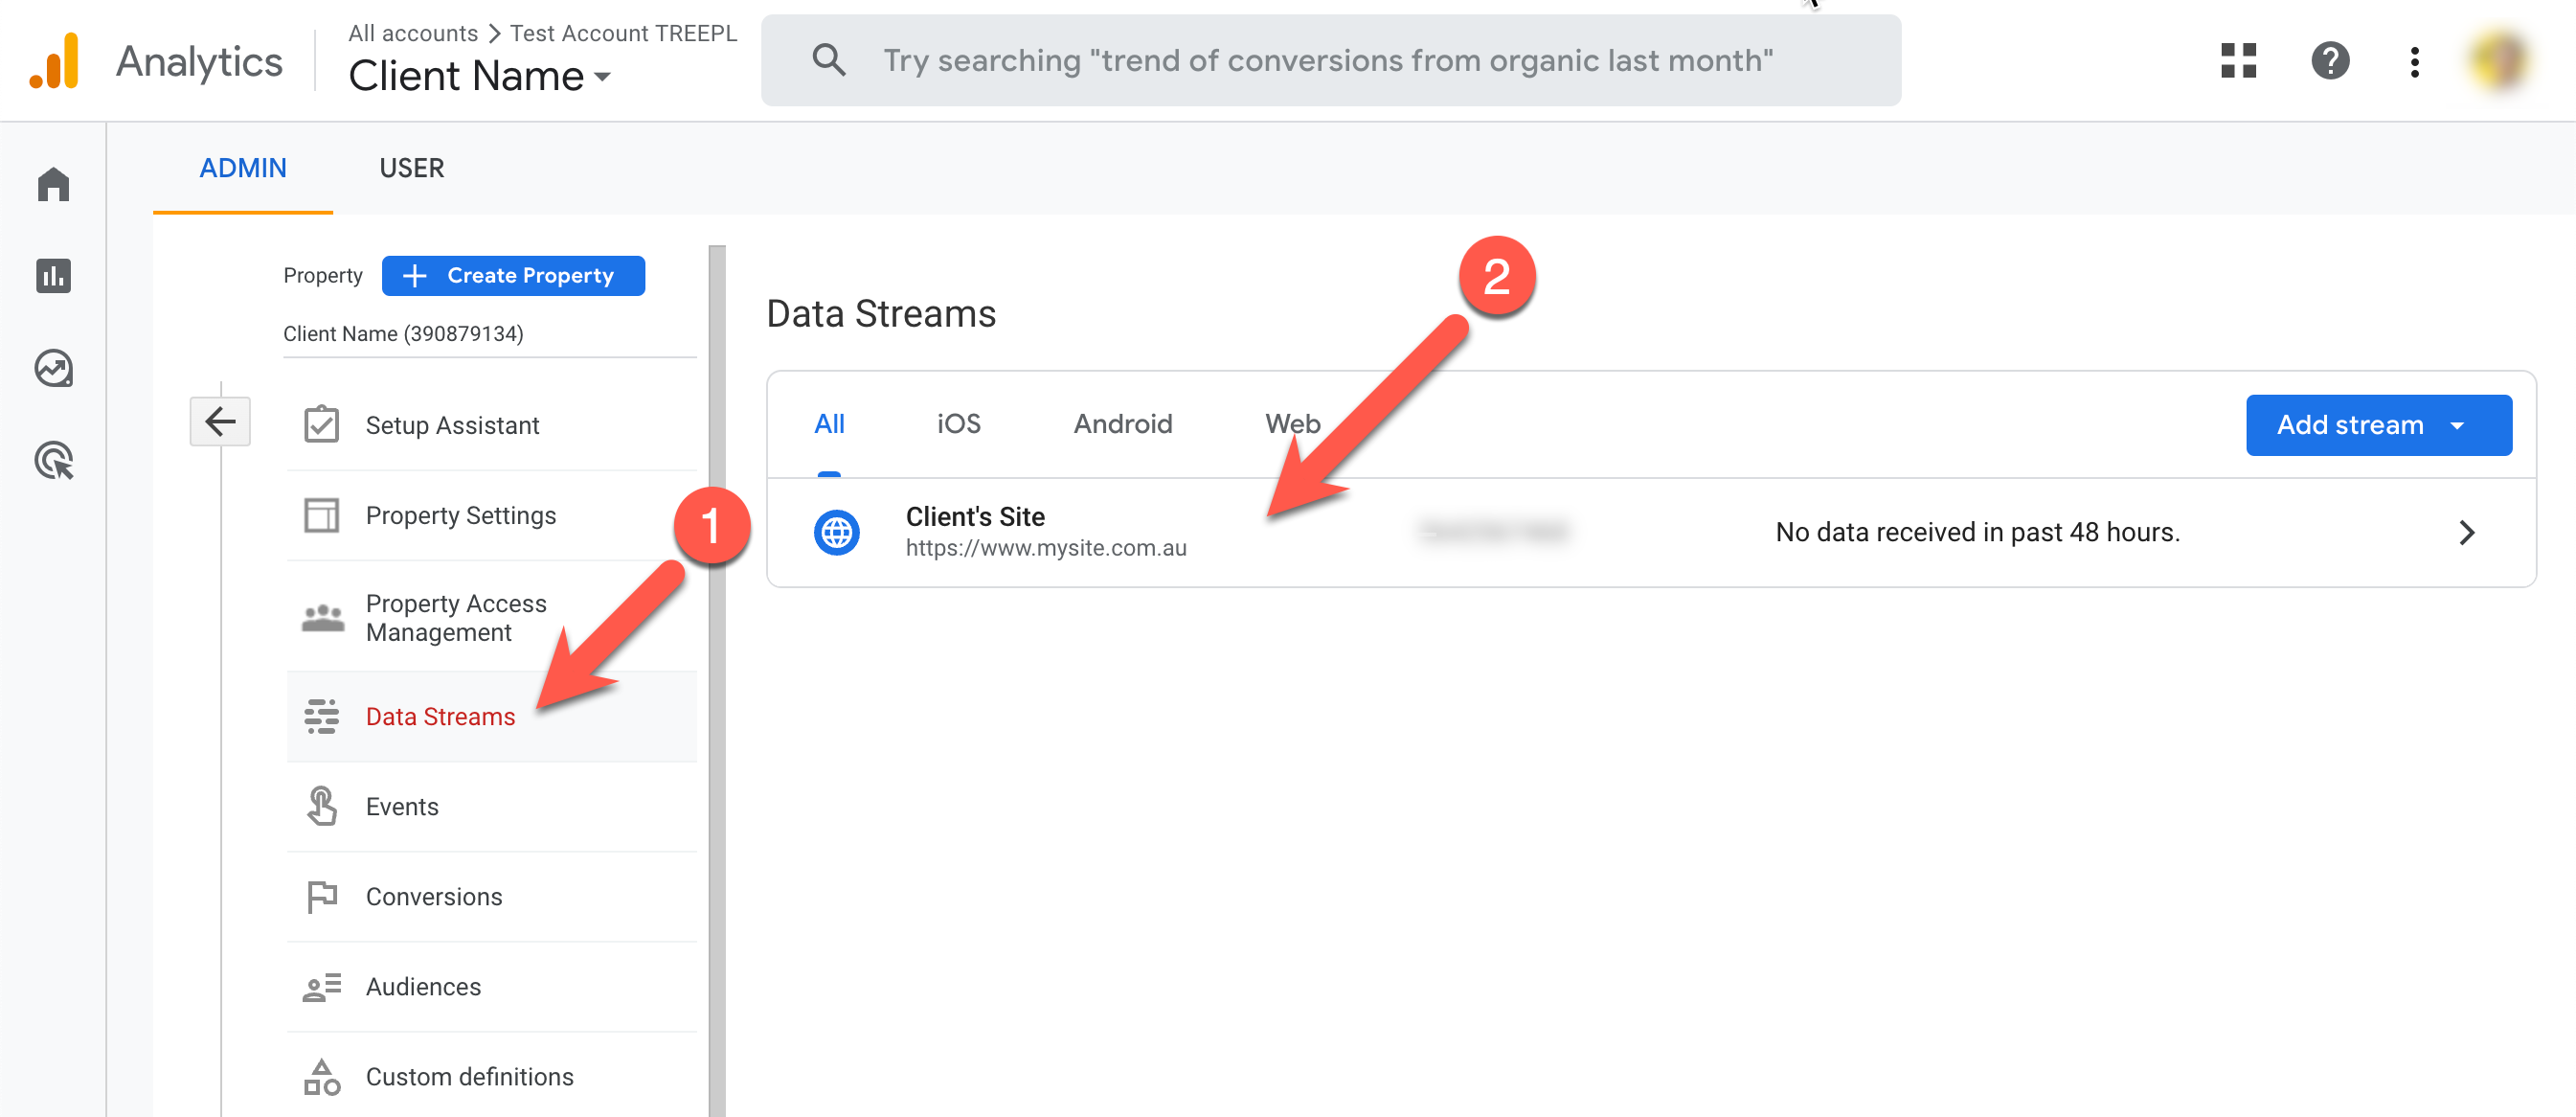2576x1117 pixels.
Task: Open the Help question mark icon
Action: (x=2330, y=60)
